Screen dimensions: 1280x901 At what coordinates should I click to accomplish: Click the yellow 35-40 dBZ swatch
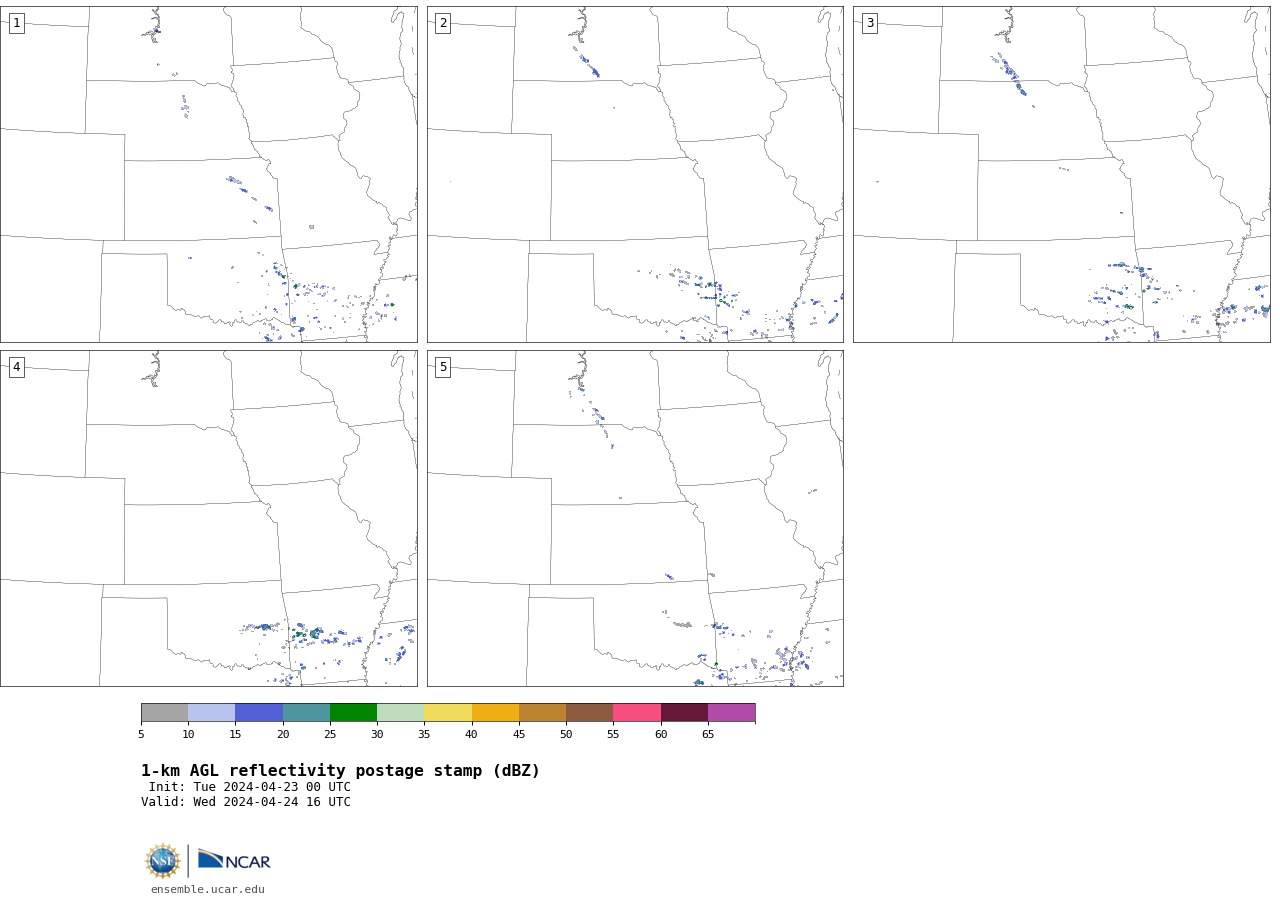pyautogui.click(x=448, y=713)
